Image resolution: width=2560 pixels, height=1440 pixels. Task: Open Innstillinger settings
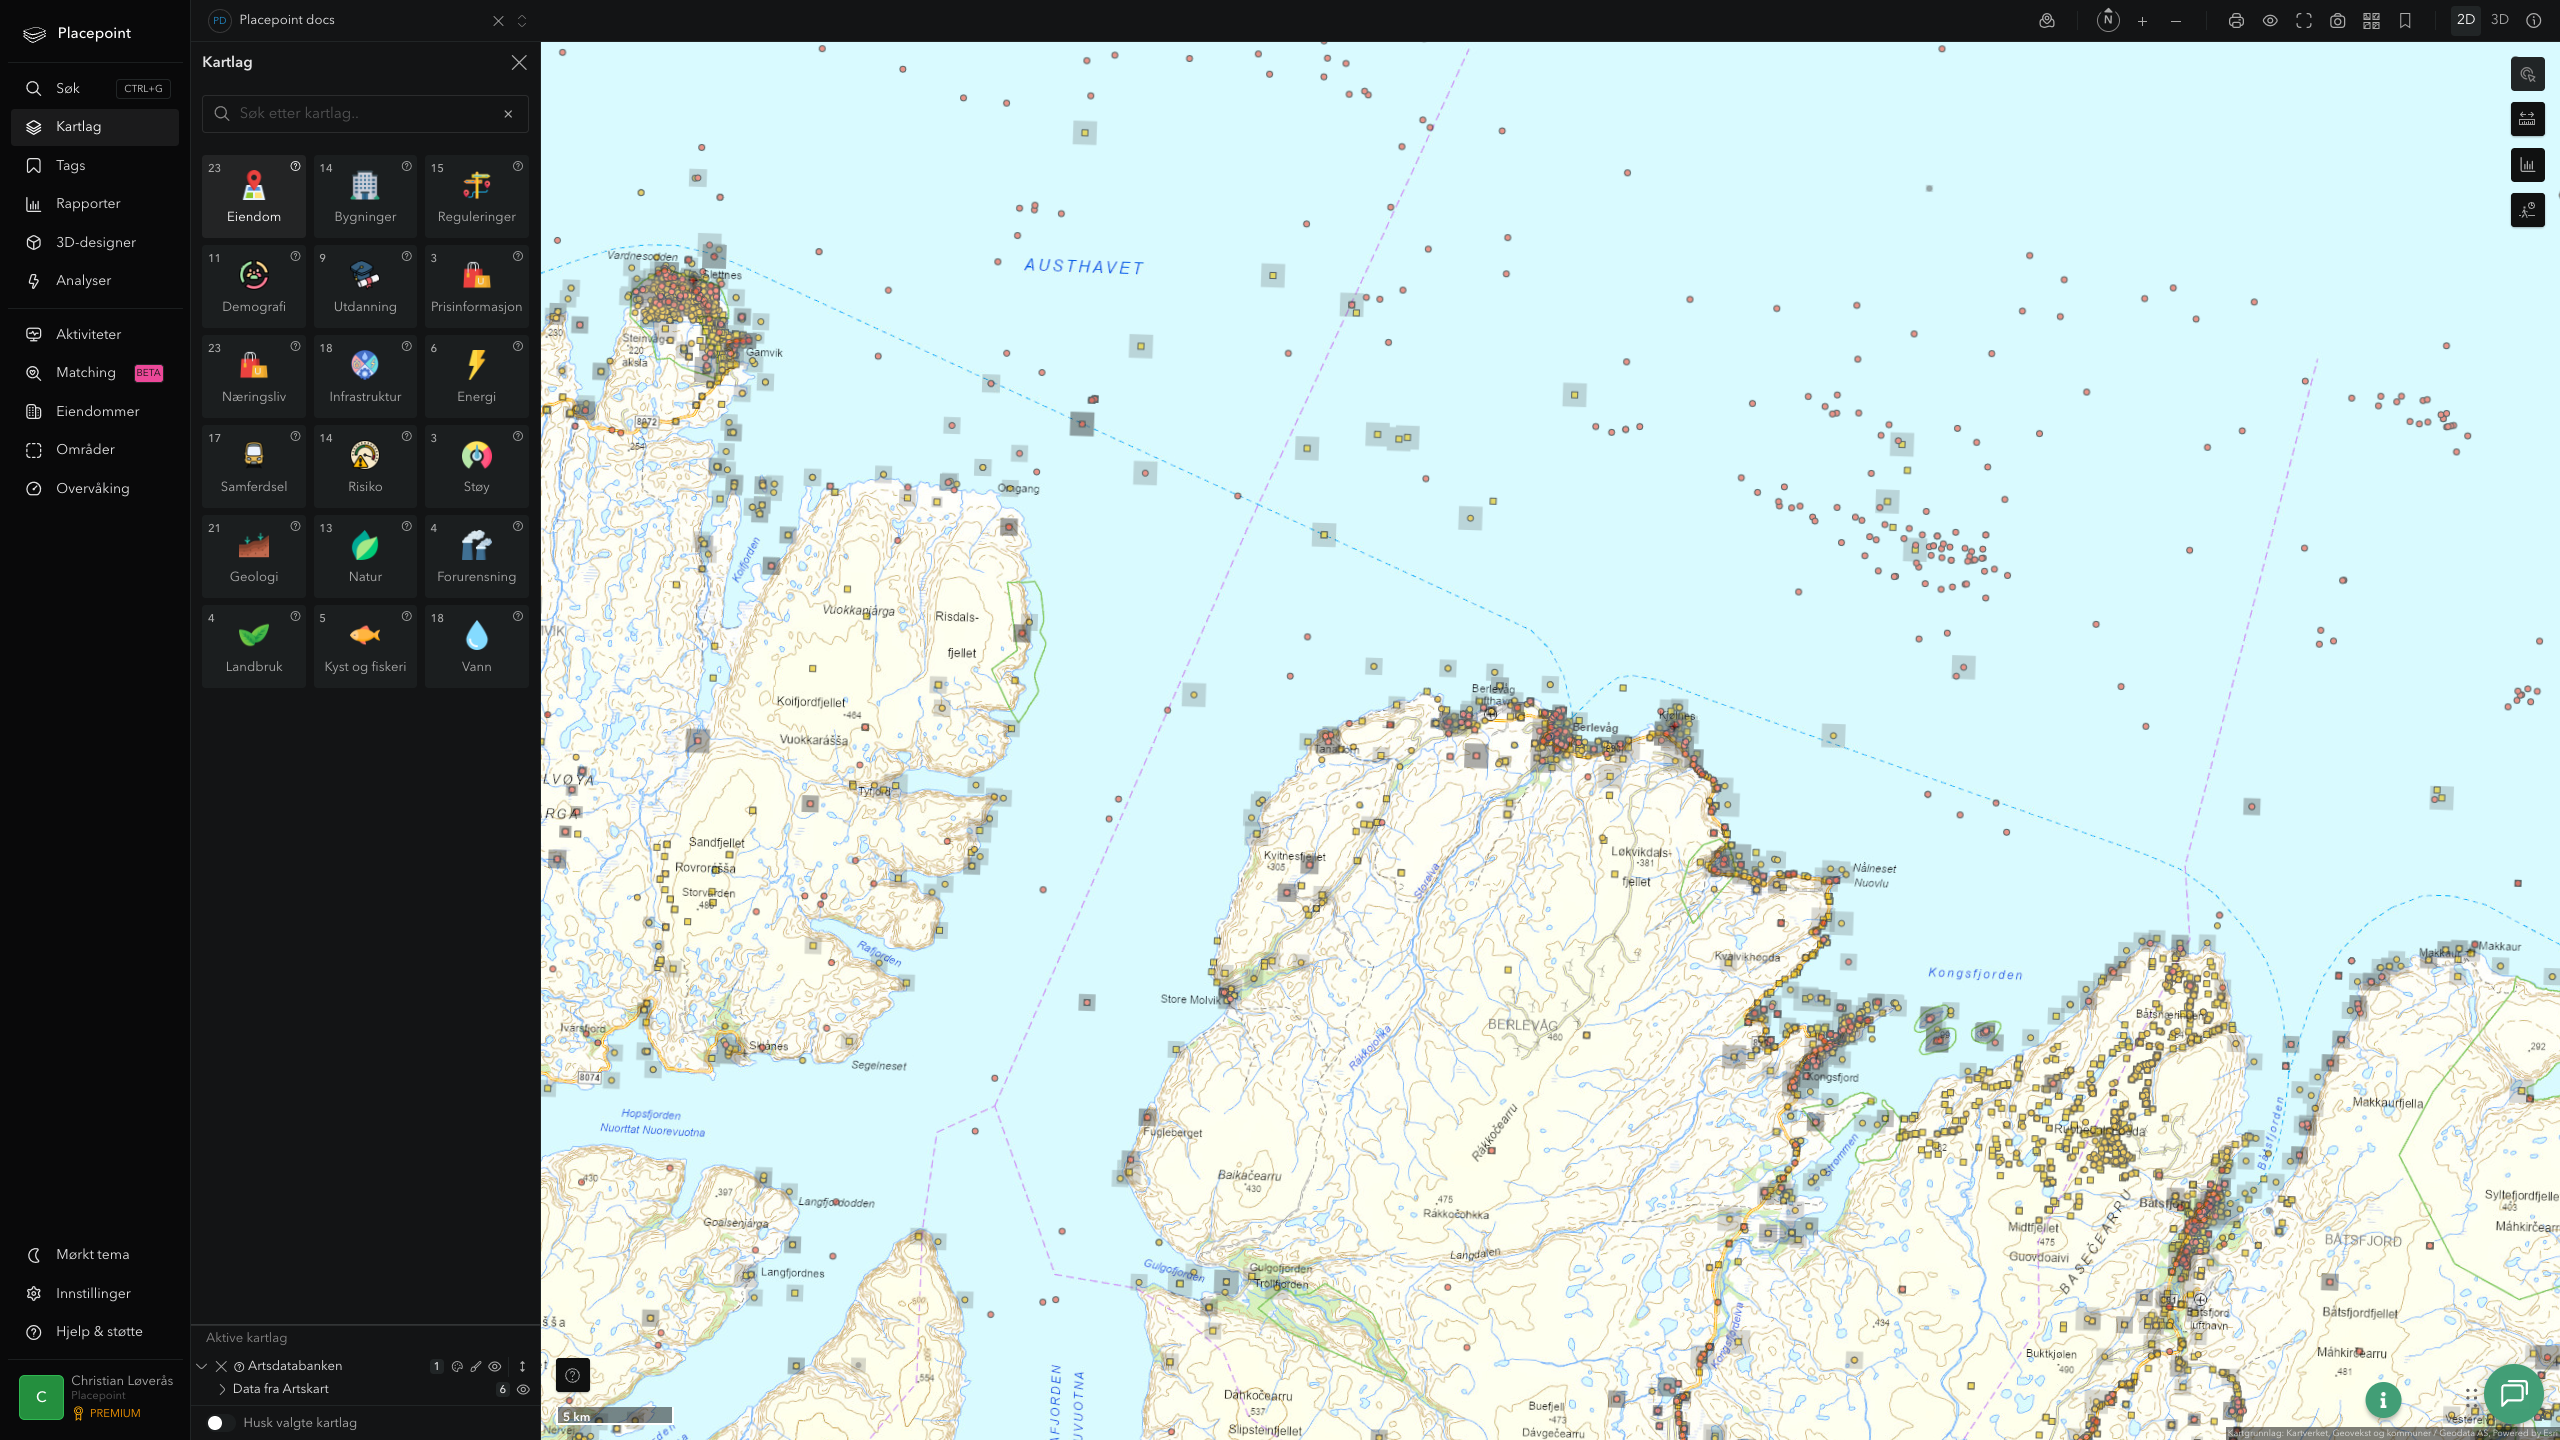coord(95,1293)
